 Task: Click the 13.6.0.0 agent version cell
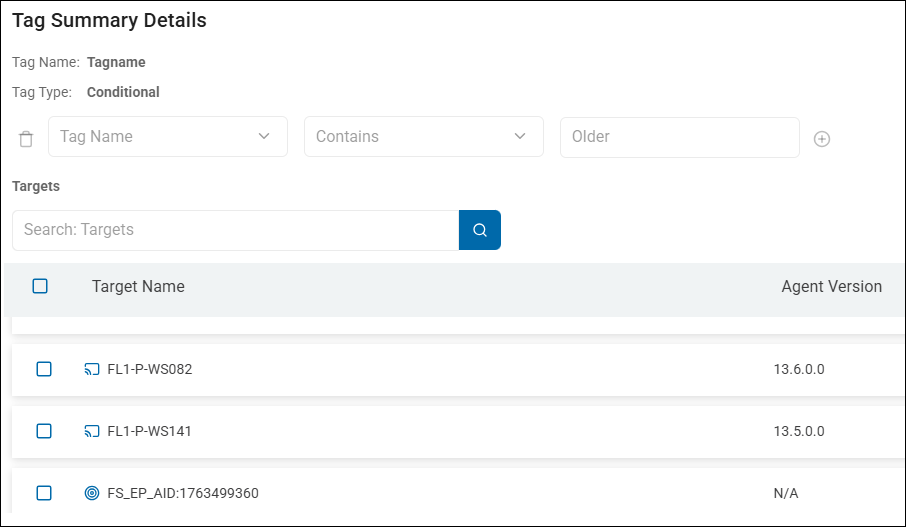point(799,369)
